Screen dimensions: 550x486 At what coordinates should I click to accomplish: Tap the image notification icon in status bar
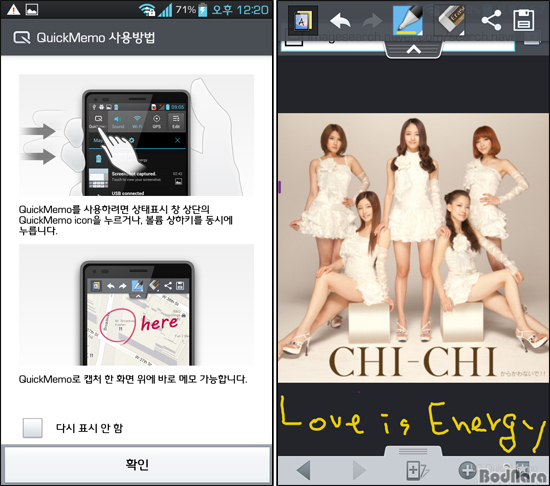[x=32, y=9]
